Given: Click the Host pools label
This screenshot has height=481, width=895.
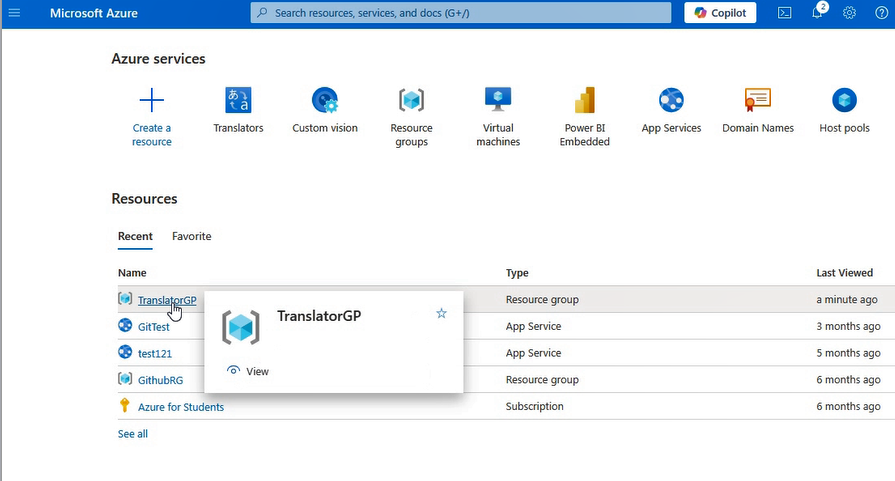Looking at the screenshot, I should coord(844,128).
